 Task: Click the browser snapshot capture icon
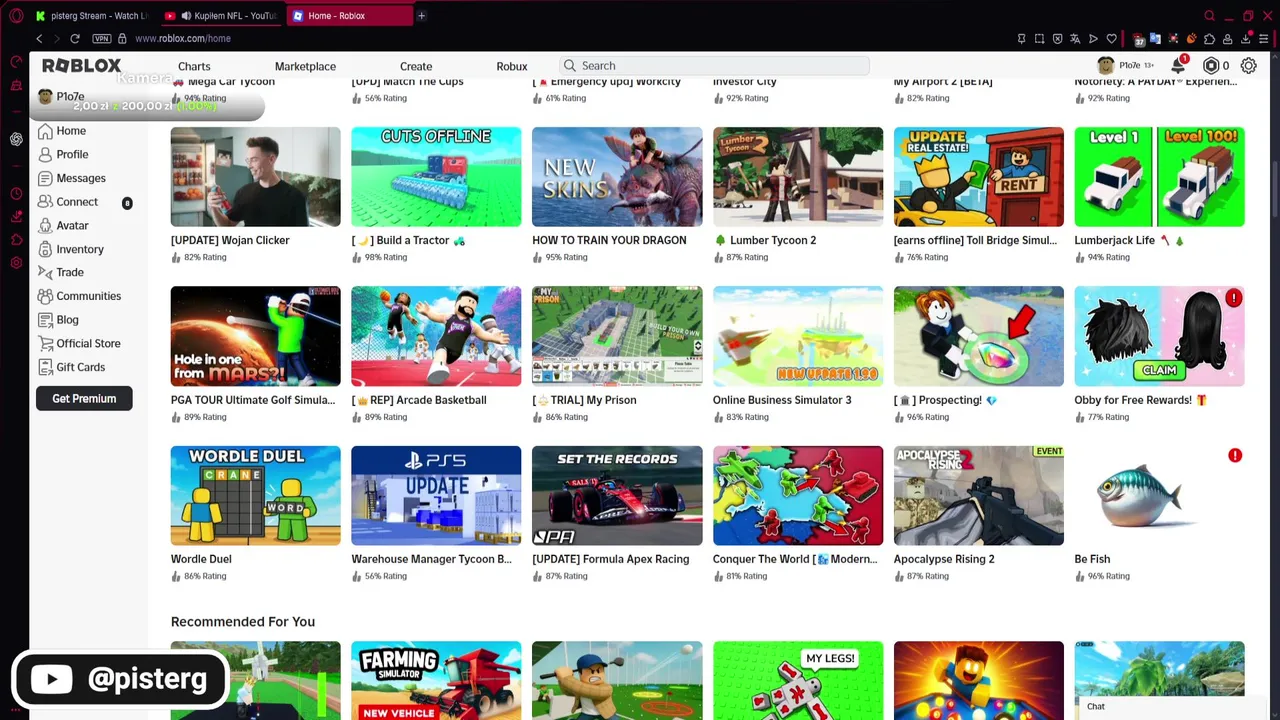pos(1039,39)
